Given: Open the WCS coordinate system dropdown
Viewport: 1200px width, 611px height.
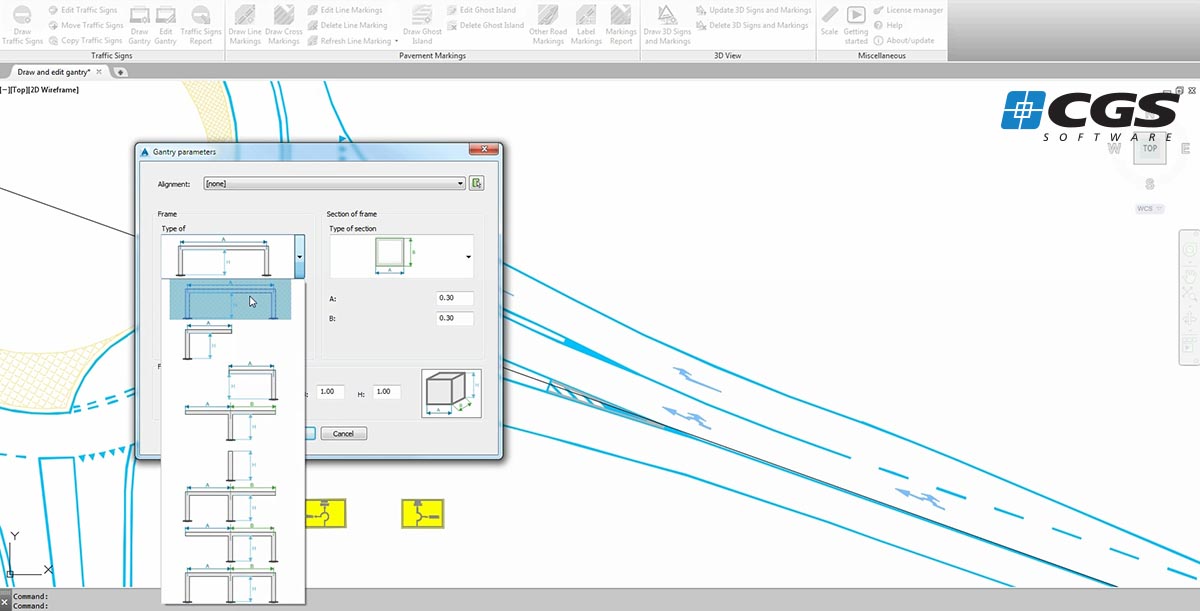Looking at the screenshot, I should (x=1150, y=209).
